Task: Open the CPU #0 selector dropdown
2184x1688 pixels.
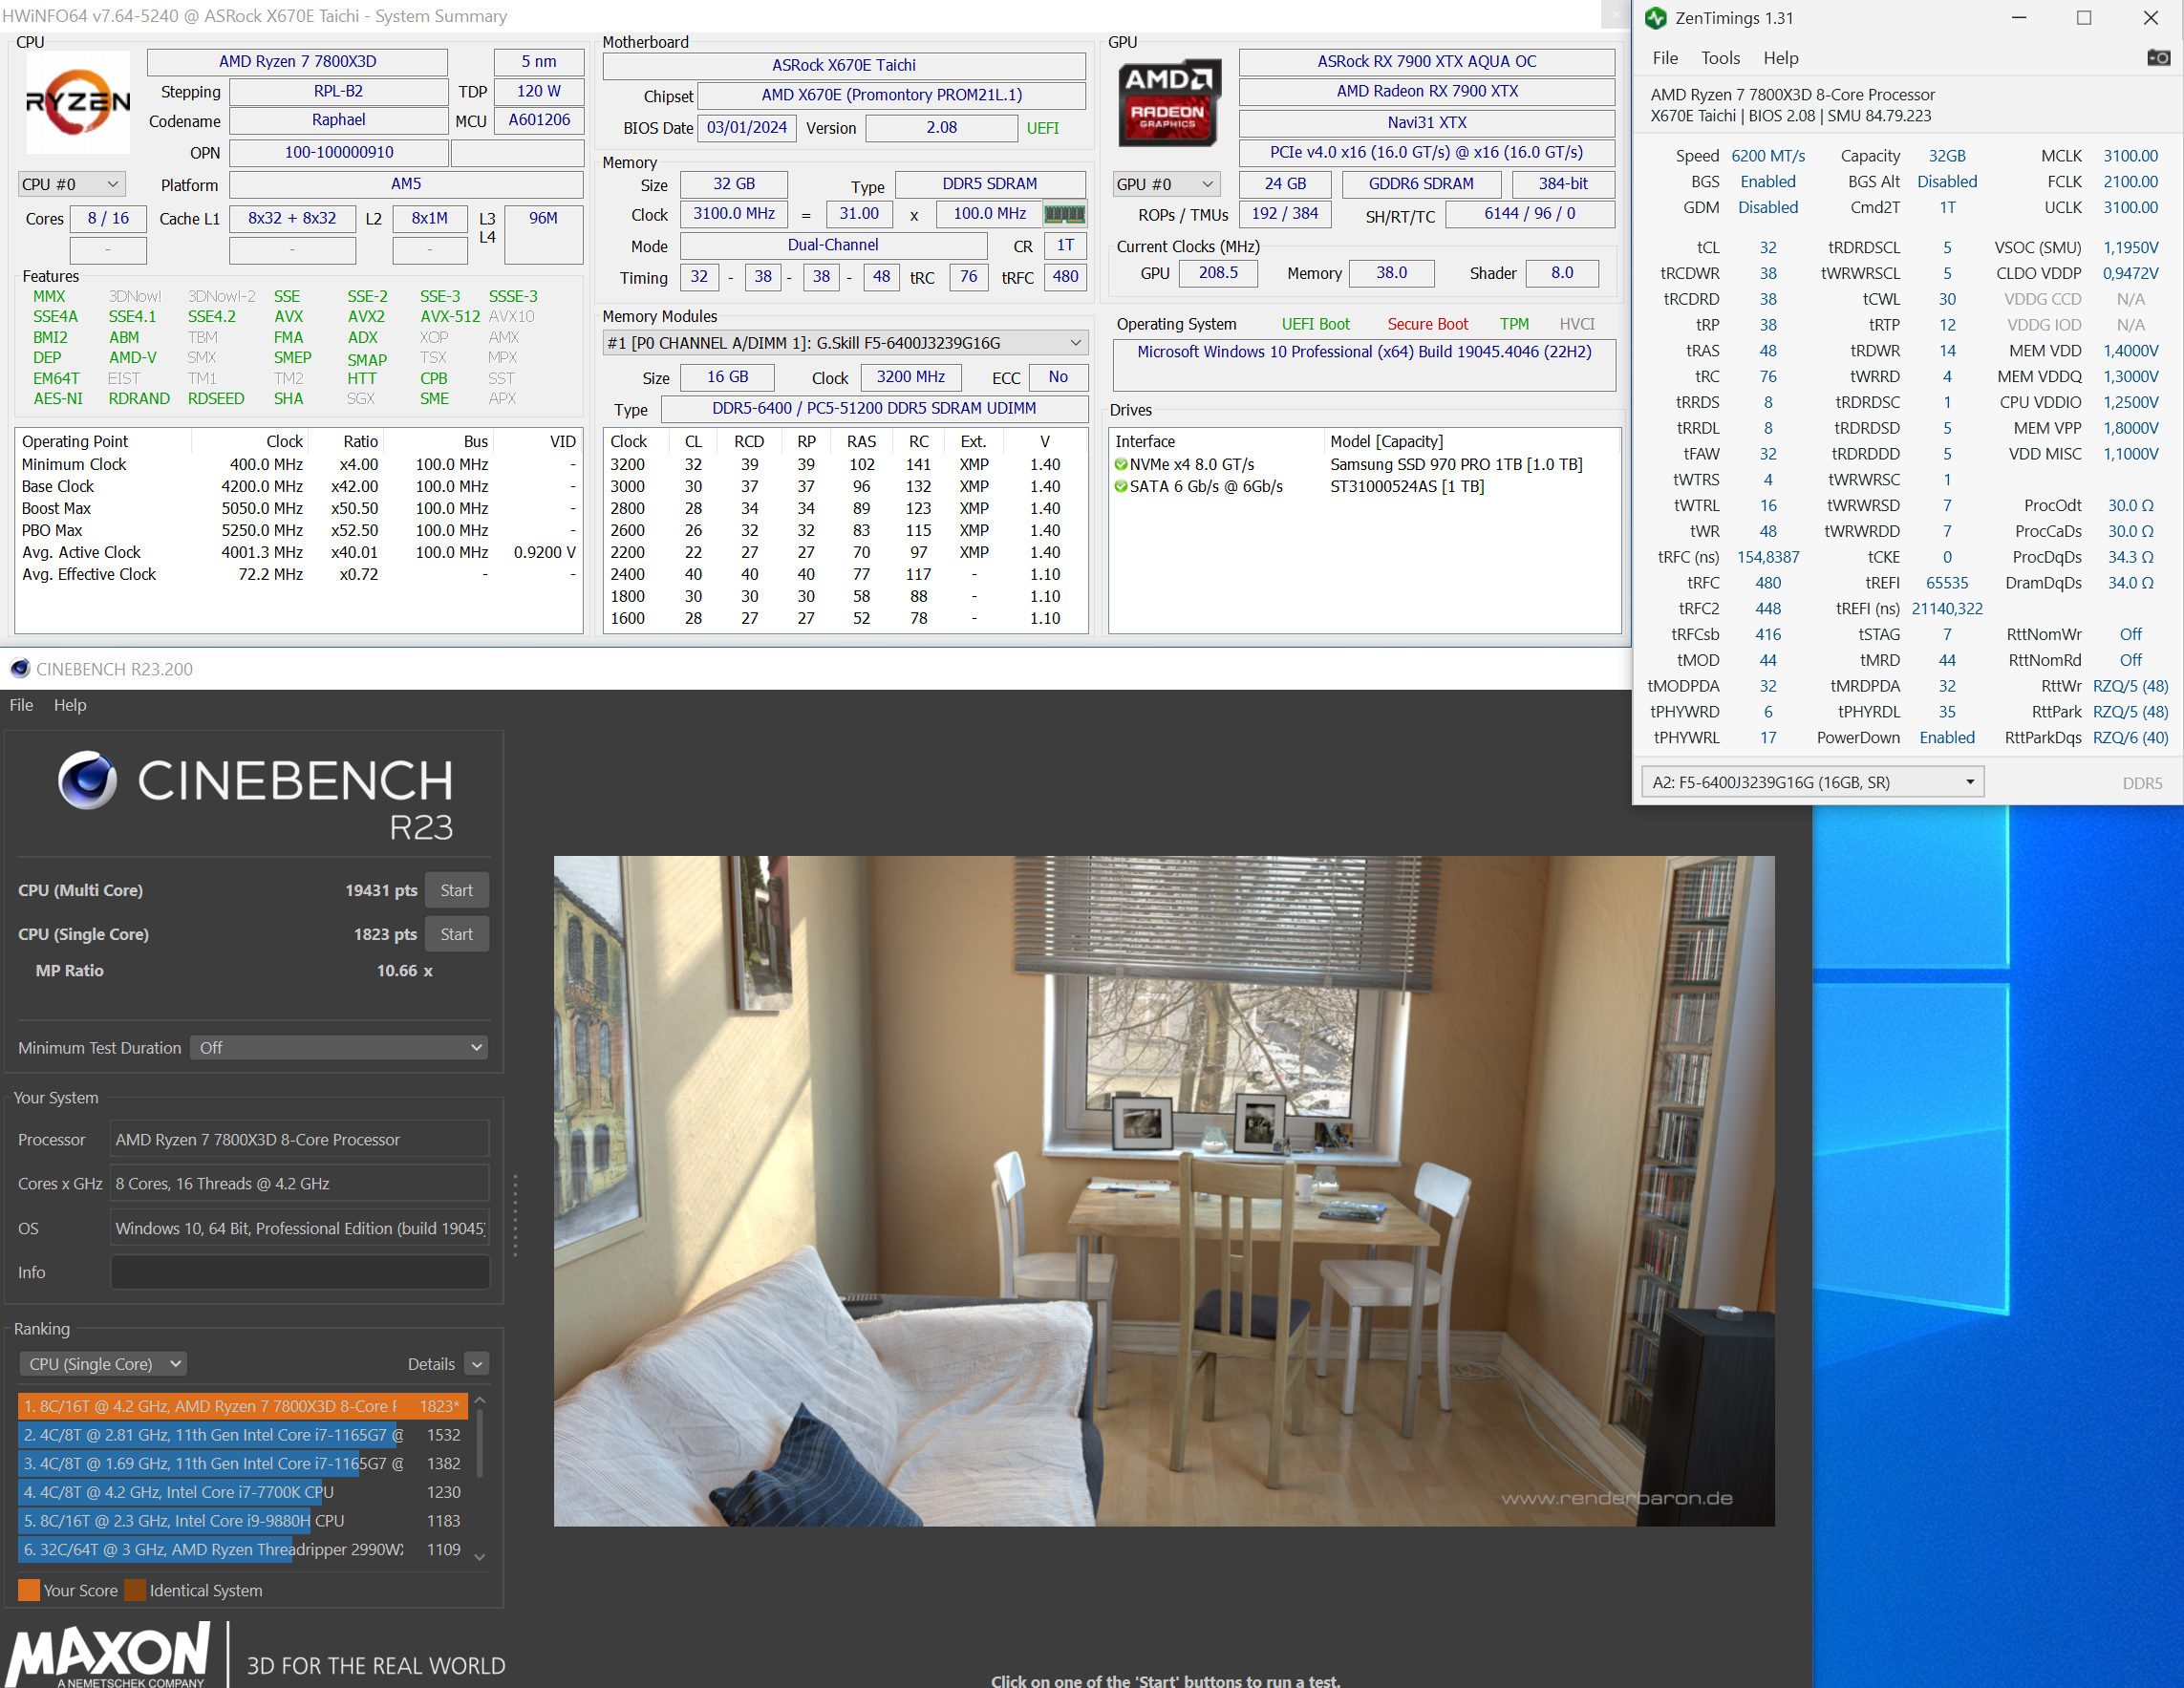Action: (70, 184)
